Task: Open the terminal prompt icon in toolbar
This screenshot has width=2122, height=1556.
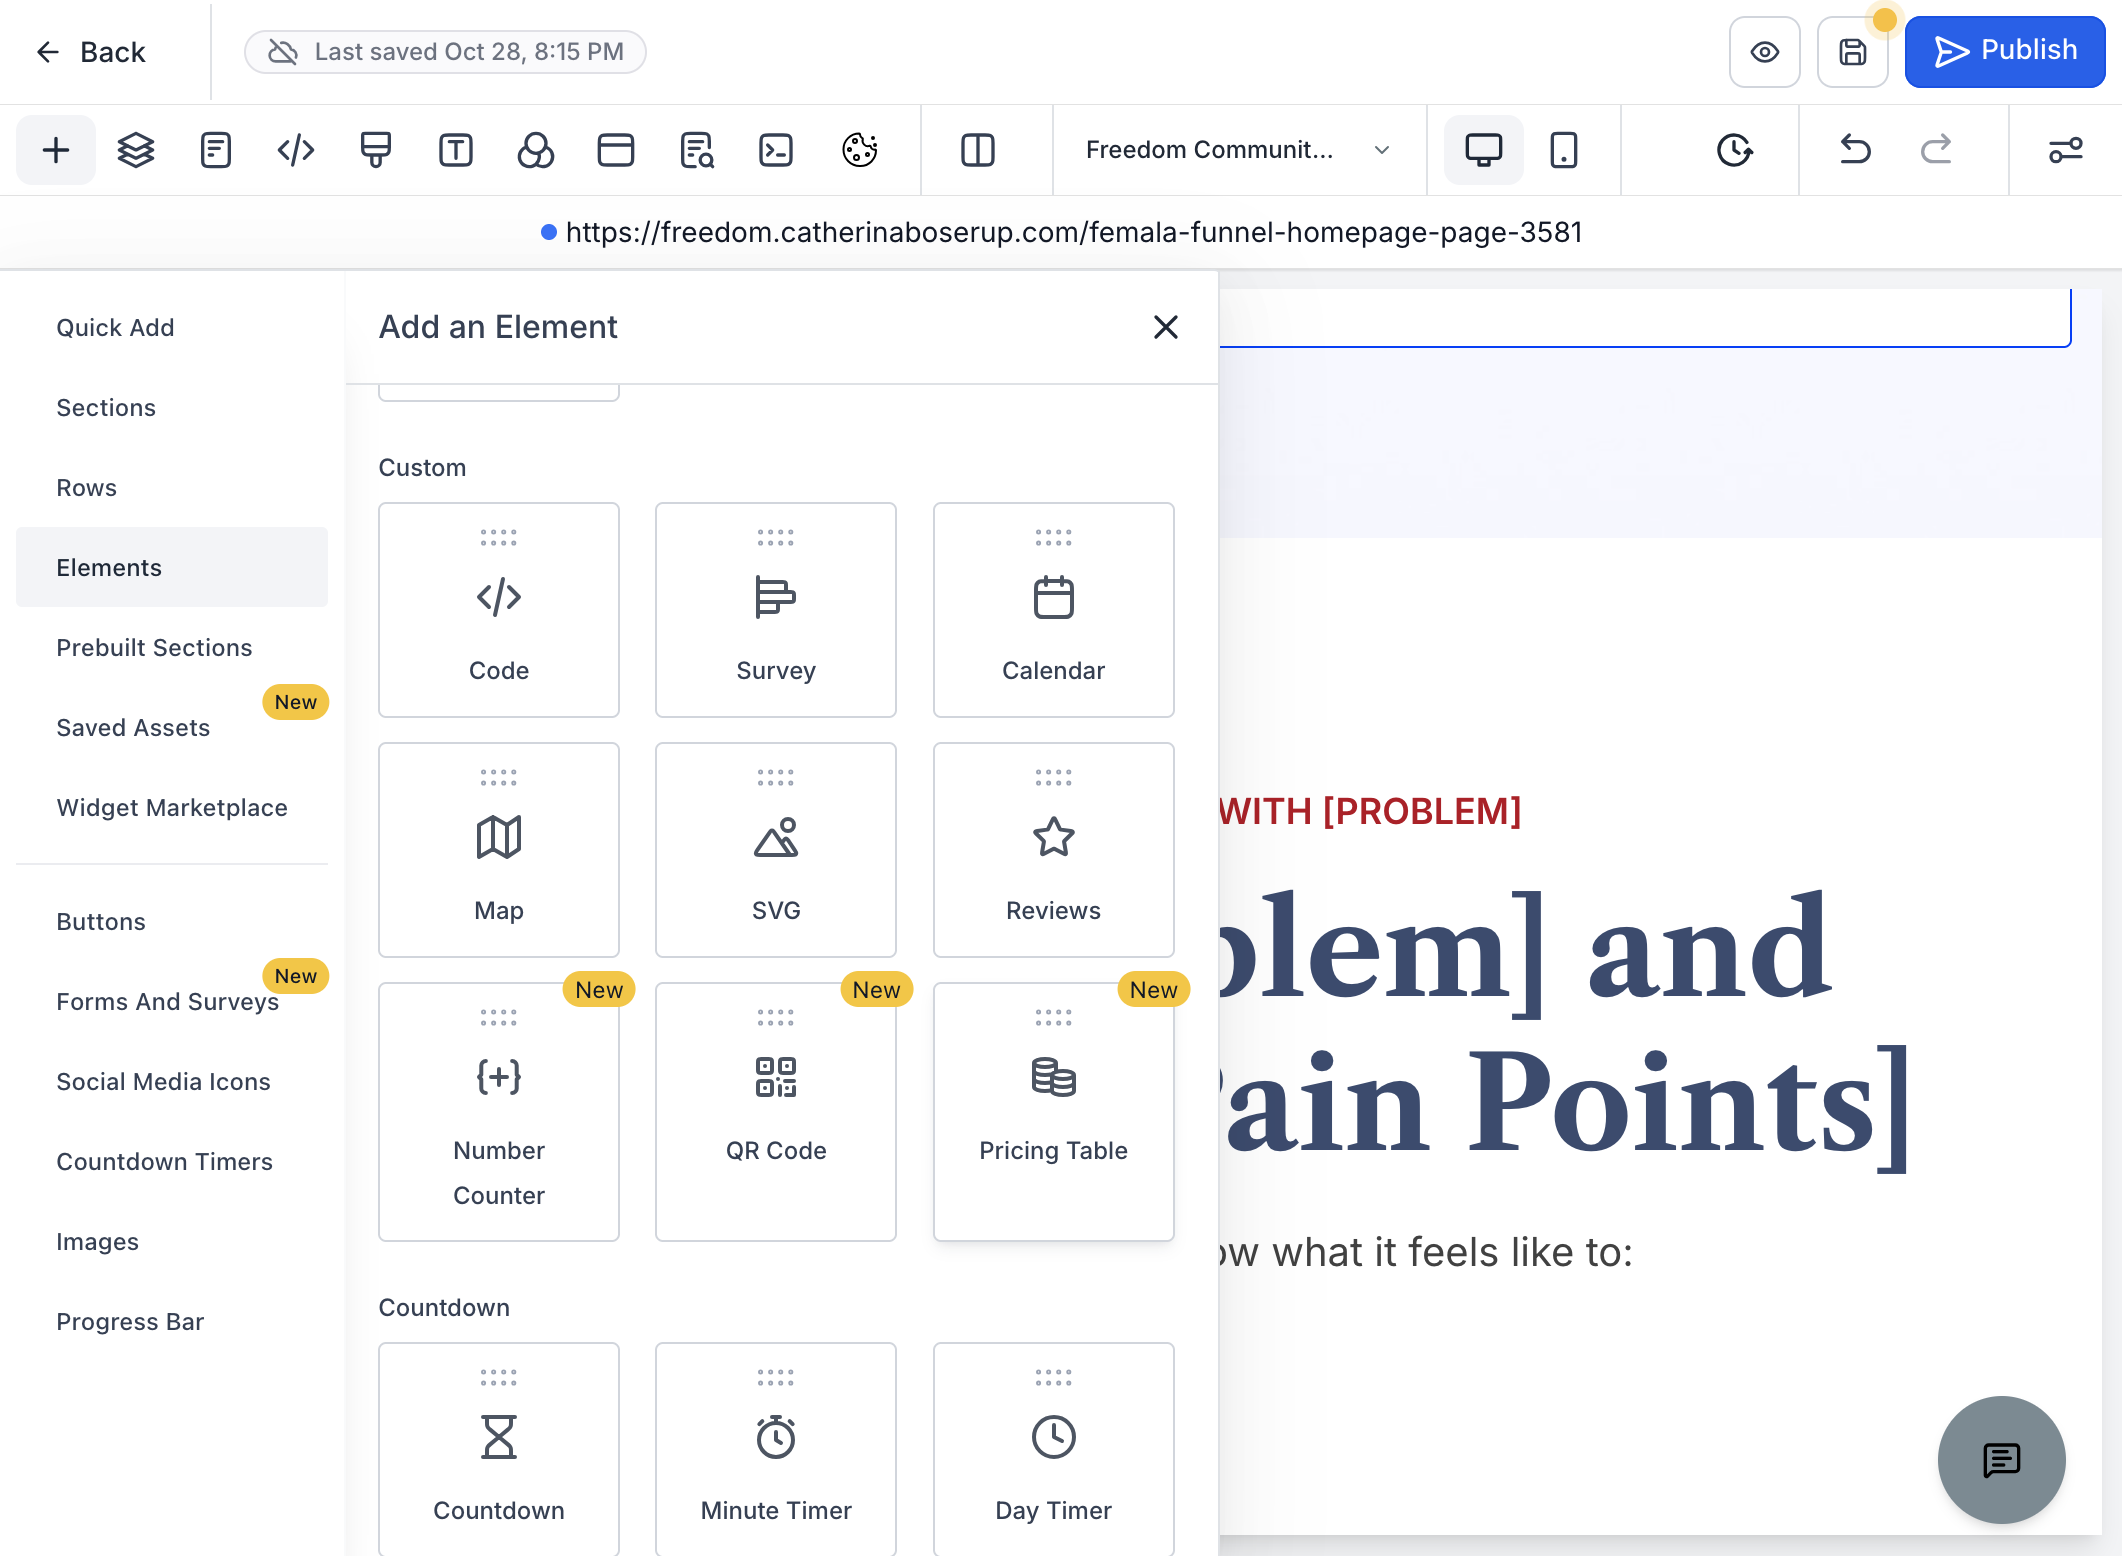Action: (x=776, y=150)
